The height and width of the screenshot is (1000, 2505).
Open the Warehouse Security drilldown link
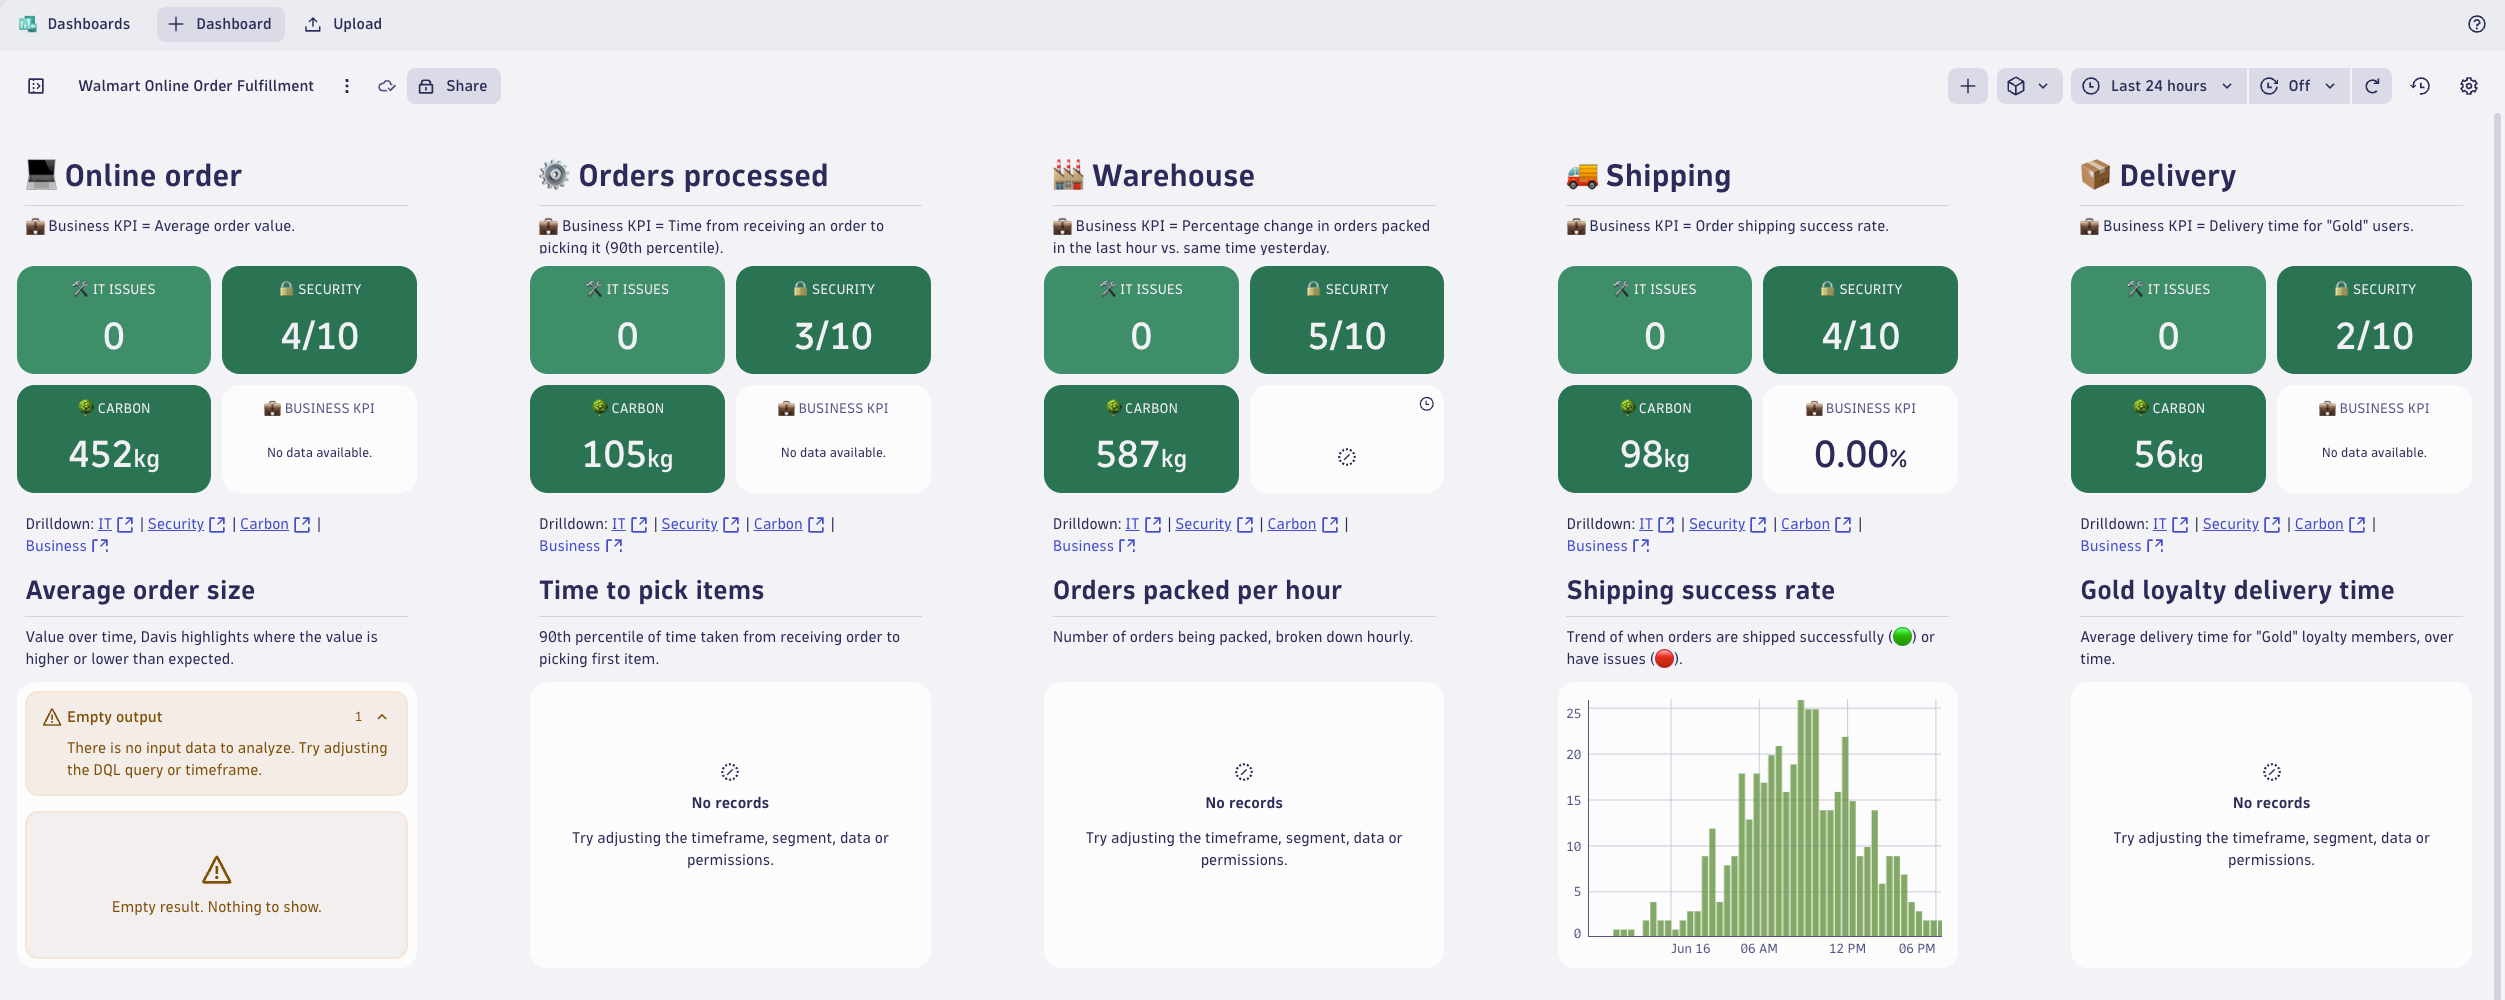click(x=1203, y=524)
